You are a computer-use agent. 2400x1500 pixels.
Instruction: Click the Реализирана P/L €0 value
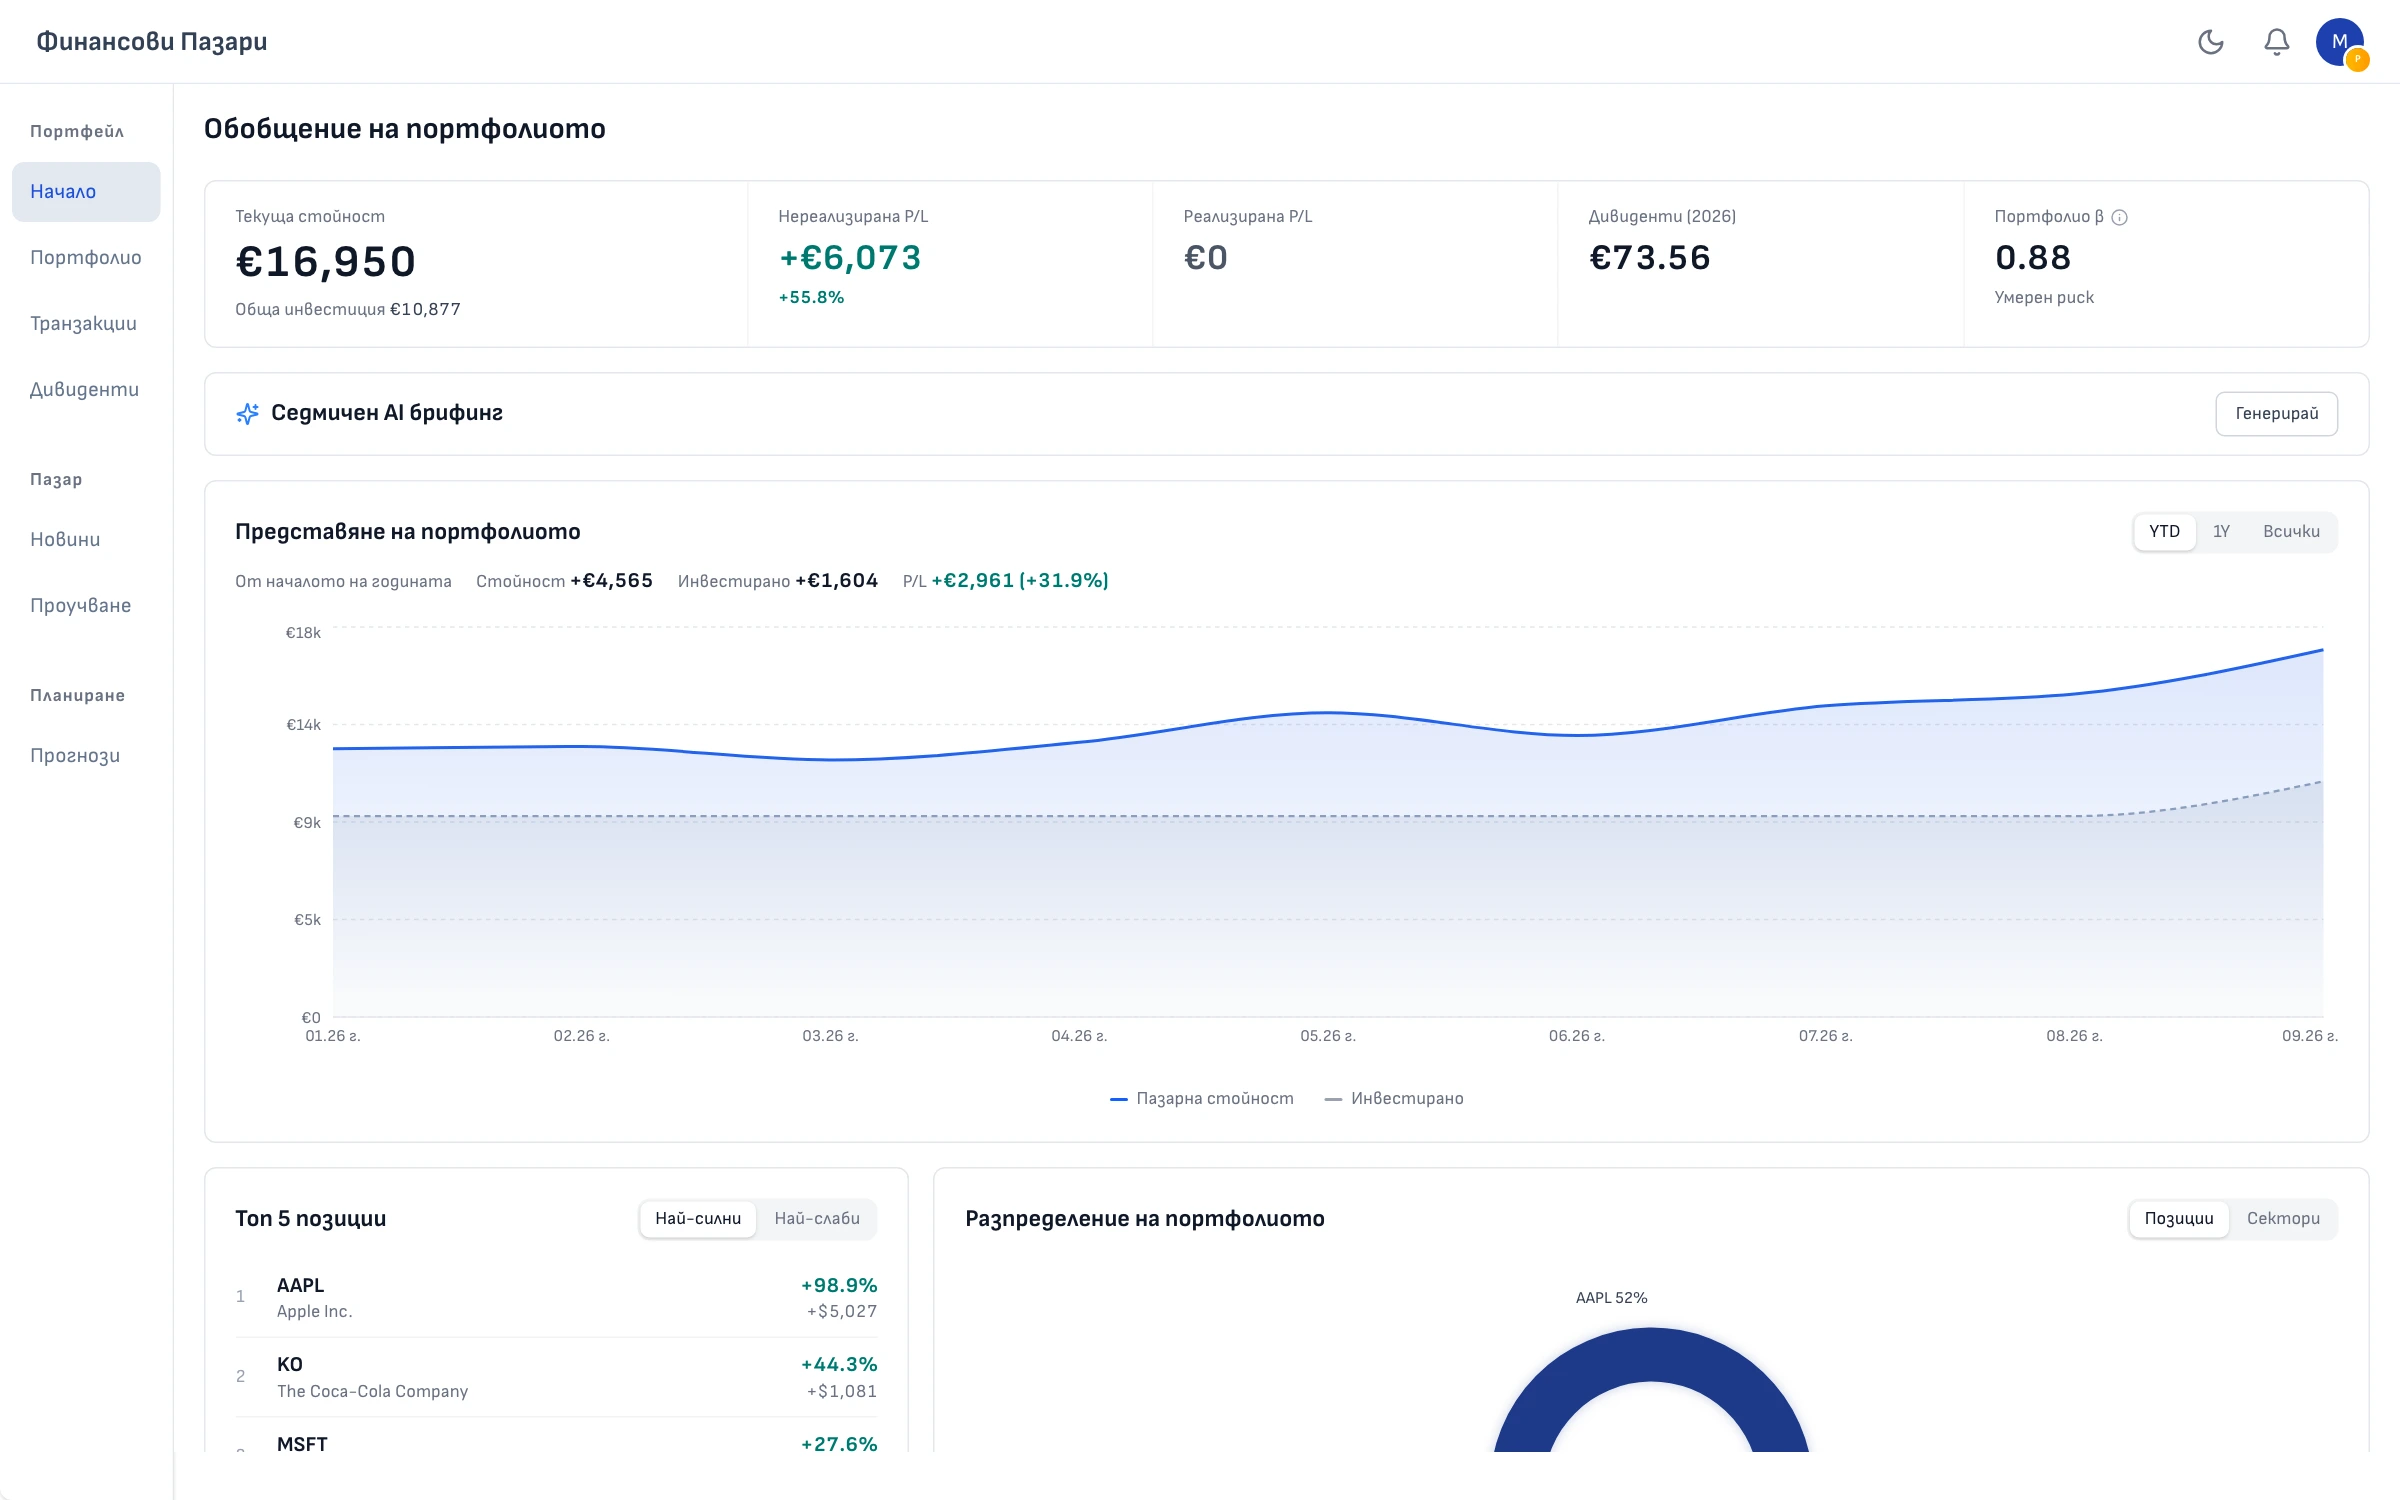(1205, 258)
